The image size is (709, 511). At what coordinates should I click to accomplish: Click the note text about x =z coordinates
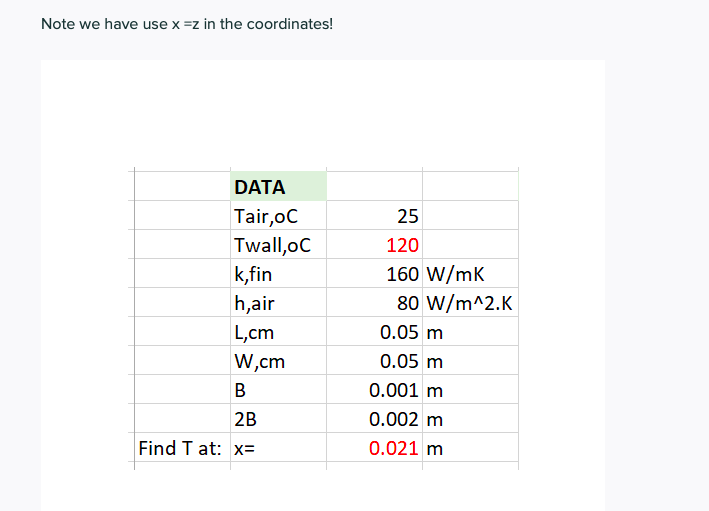click(x=187, y=24)
